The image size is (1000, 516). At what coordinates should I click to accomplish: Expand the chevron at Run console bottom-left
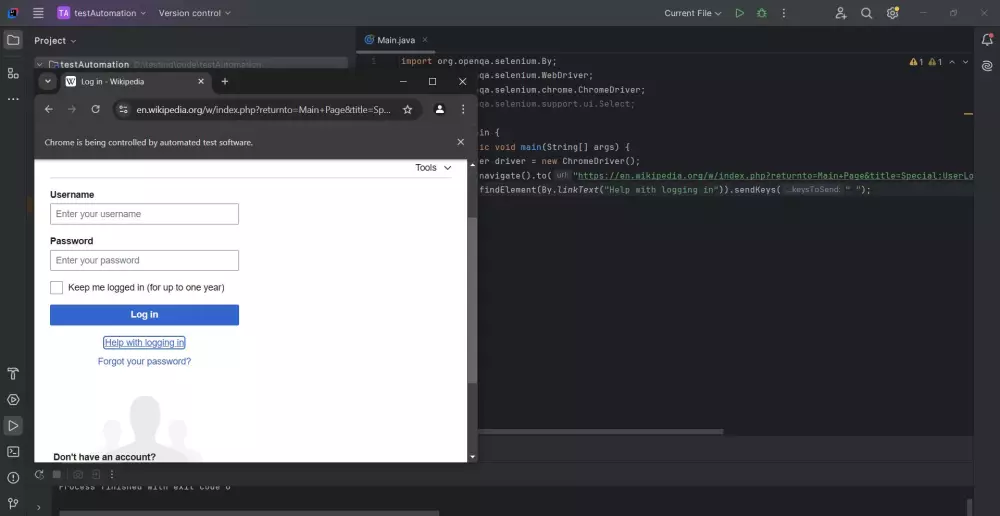click(39, 508)
